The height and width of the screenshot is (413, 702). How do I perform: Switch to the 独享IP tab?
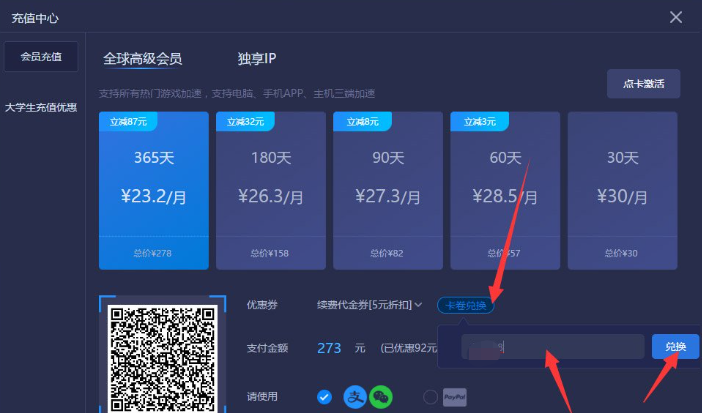257,58
